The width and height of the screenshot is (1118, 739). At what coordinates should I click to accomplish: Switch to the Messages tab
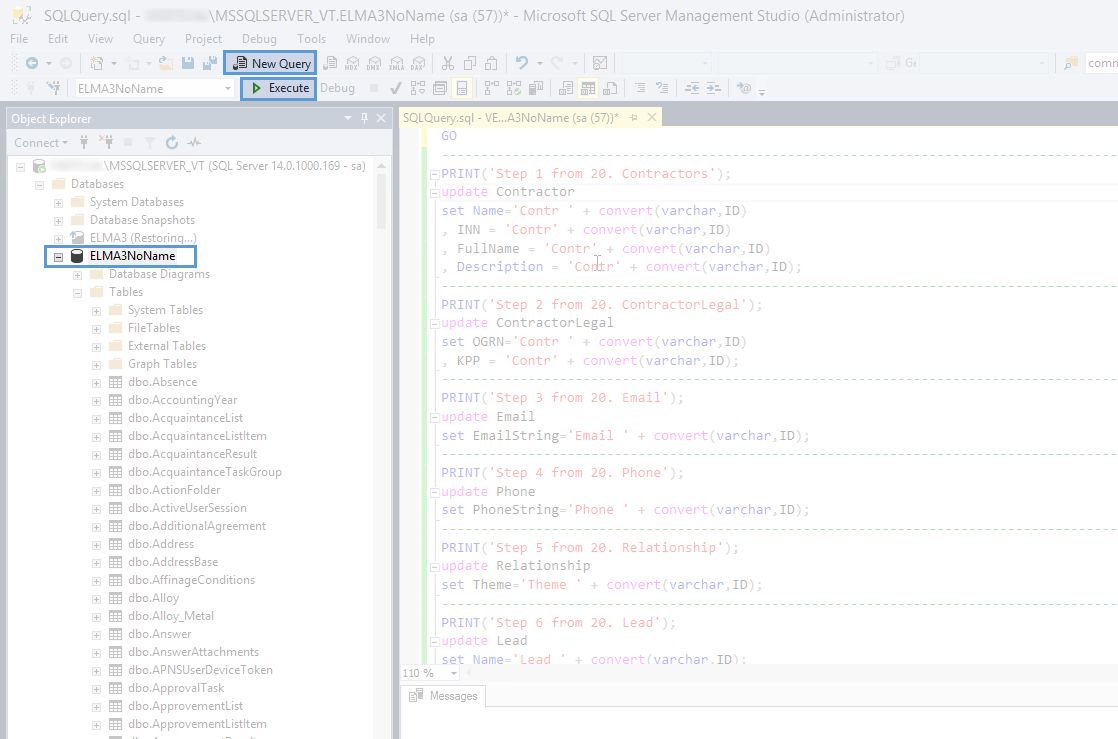click(x=443, y=696)
